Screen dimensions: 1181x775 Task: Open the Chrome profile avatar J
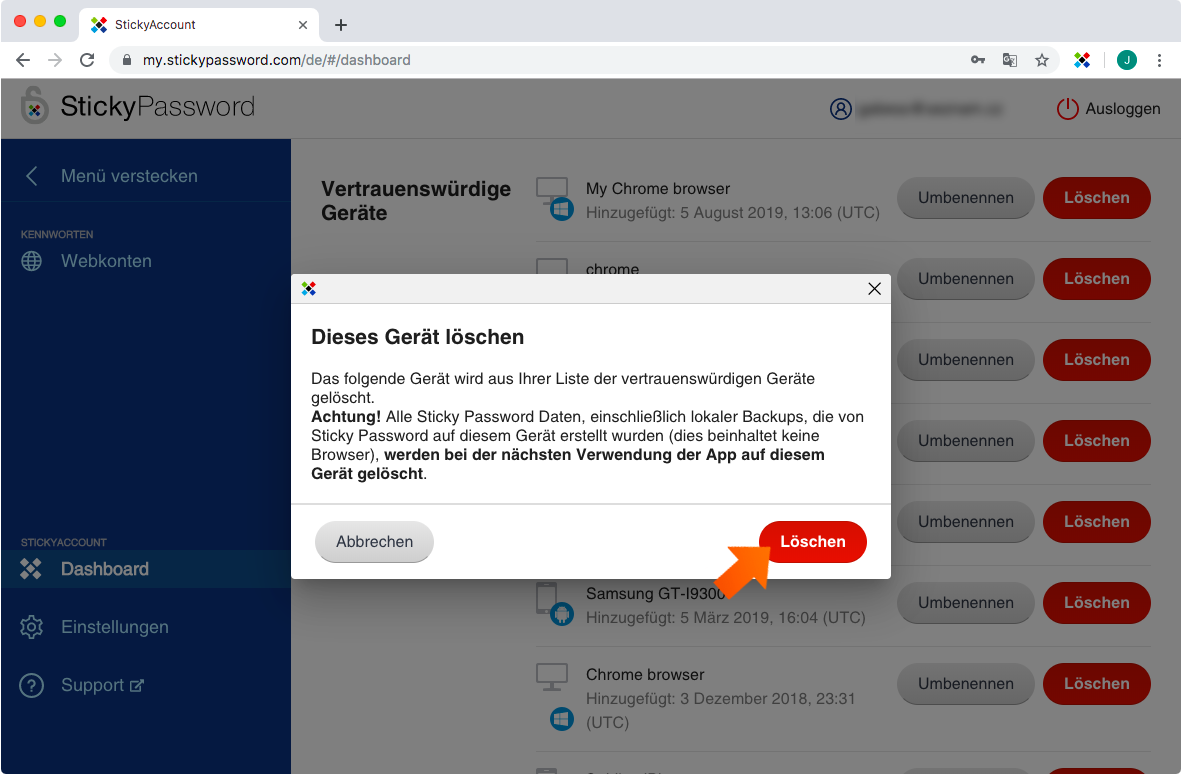[x=1127, y=59]
